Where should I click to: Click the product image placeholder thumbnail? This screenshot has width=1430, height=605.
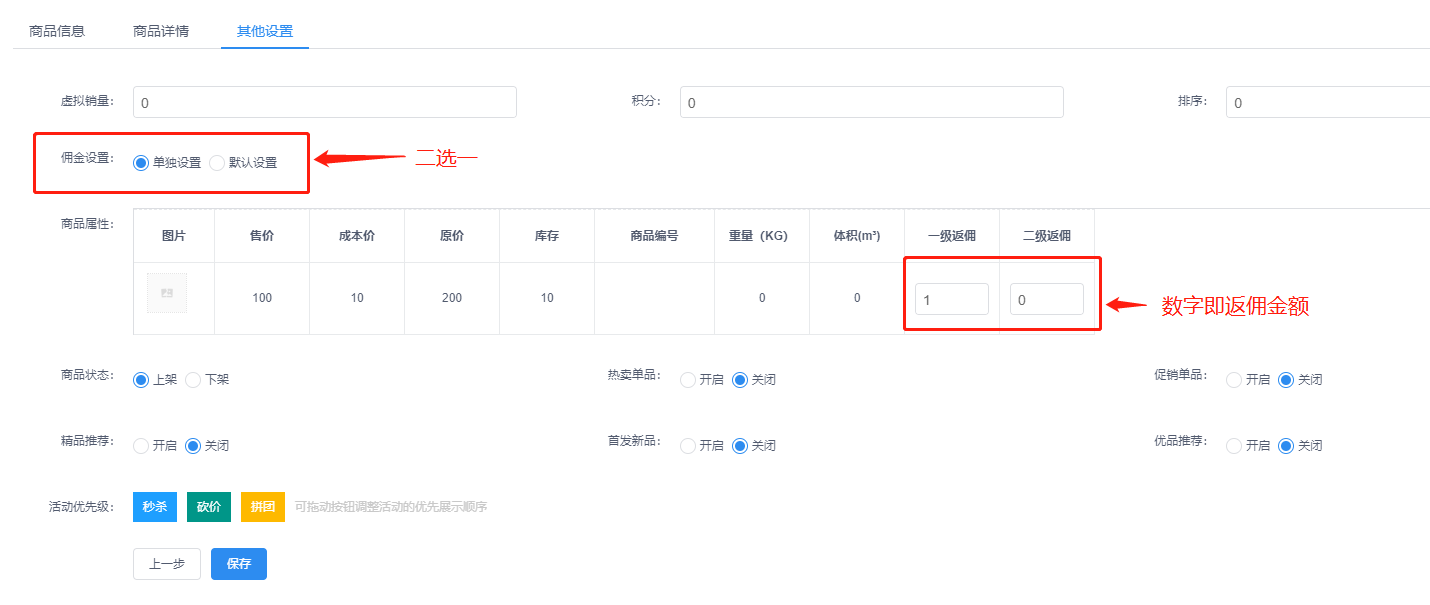[167, 293]
